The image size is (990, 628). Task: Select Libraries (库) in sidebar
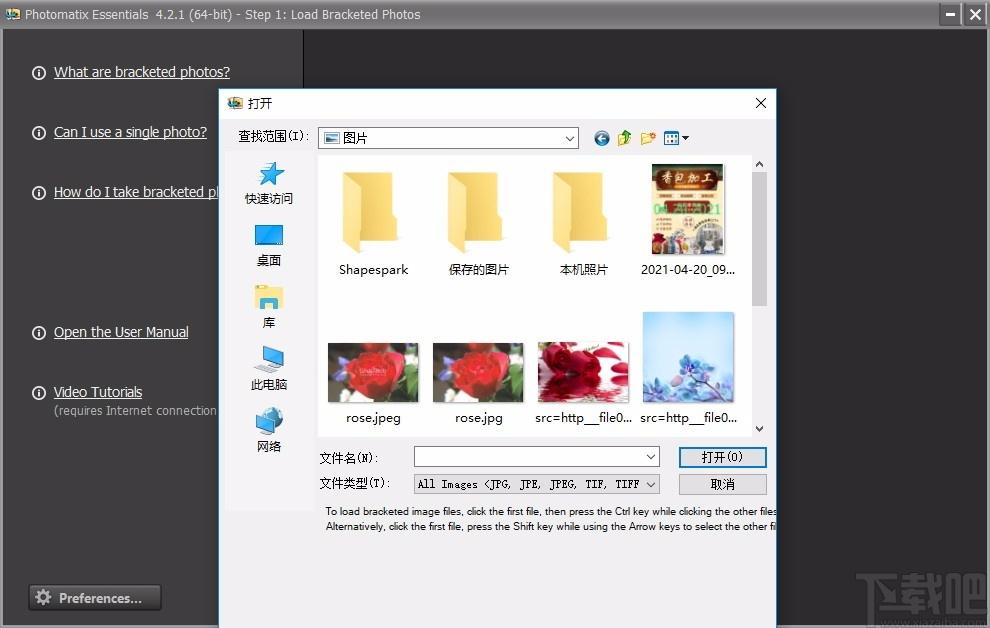coord(269,307)
